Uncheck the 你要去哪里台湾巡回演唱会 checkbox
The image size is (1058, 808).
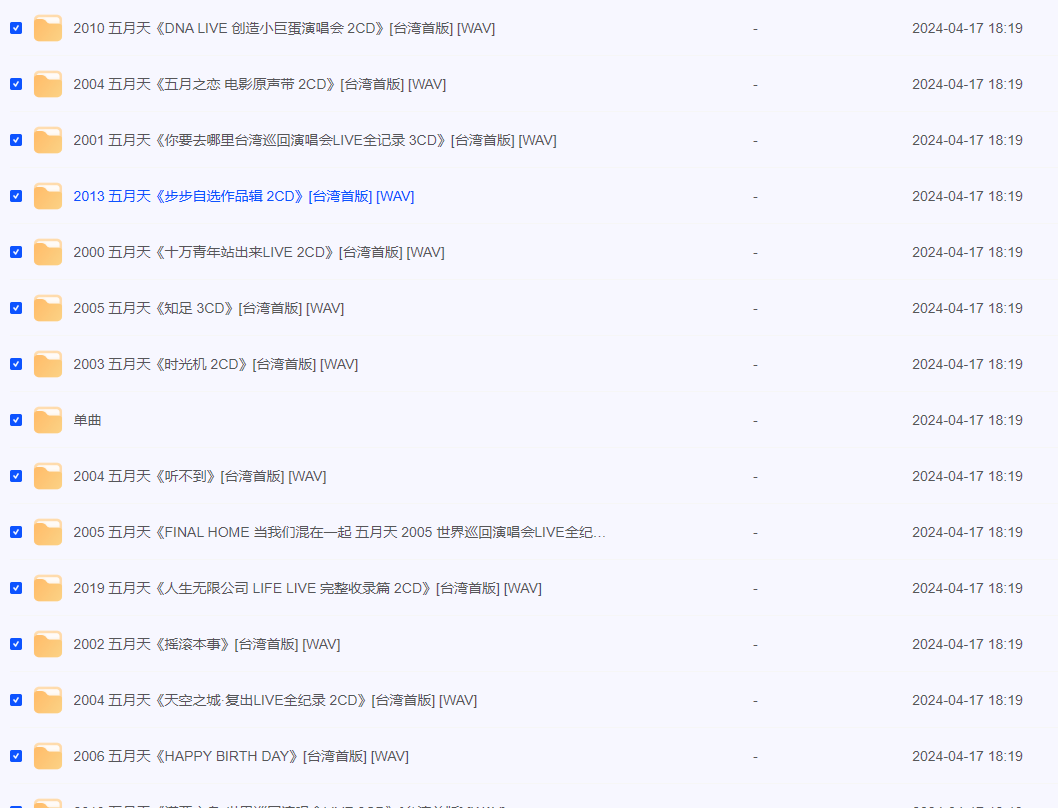point(16,140)
